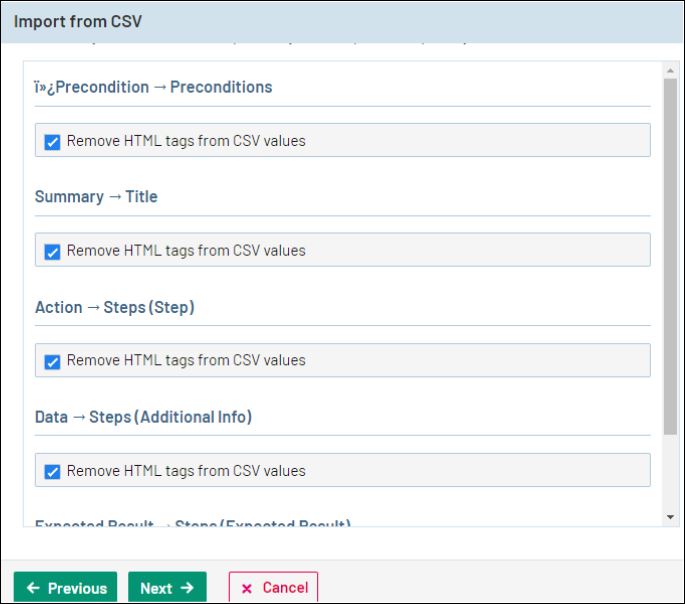
Task: Click the Remove HTML tags label under Summary
Action: point(186,251)
